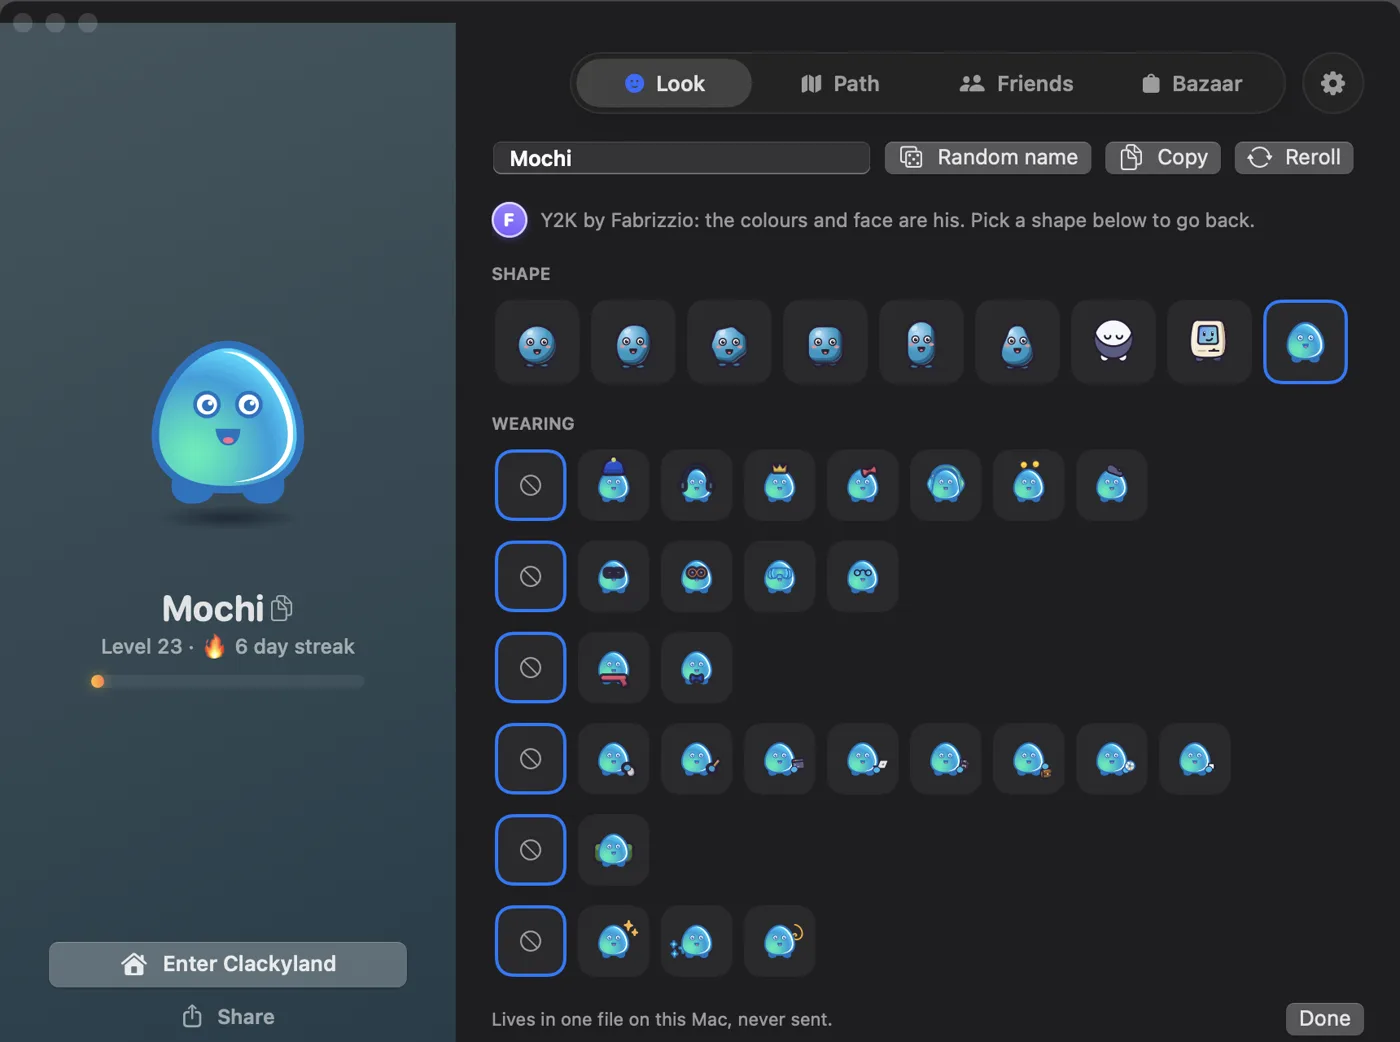Open the Bazaar tab
This screenshot has height=1042, width=1400.
(x=1192, y=83)
